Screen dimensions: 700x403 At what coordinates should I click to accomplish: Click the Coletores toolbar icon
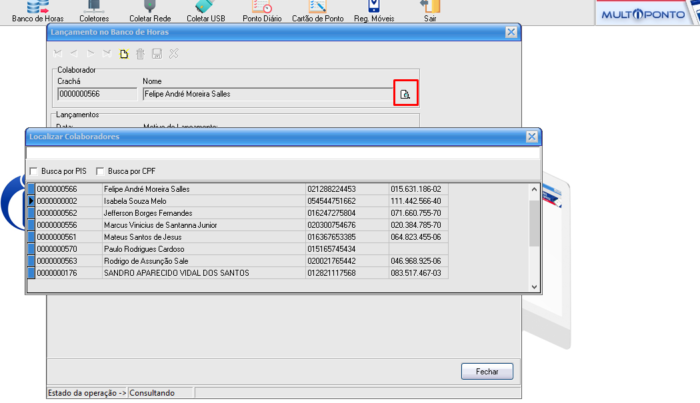[94, 11]
